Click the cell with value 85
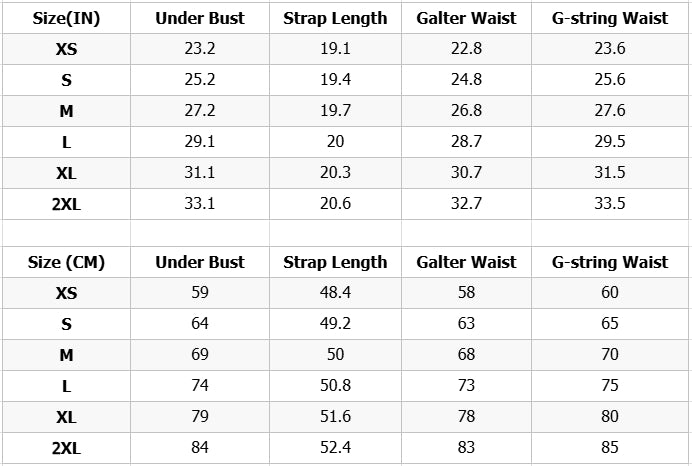 (x=610, y=448)
